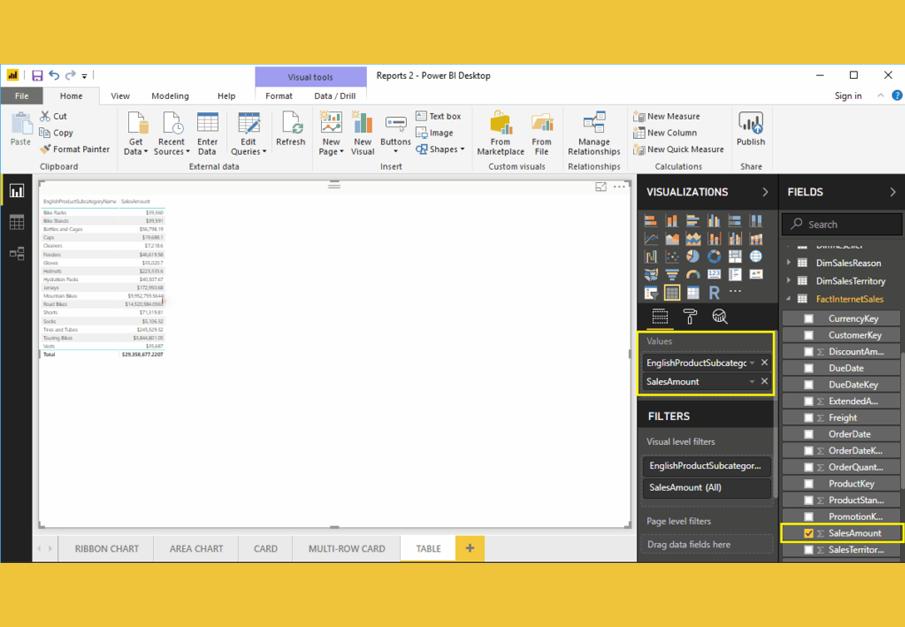Uncheck the SalesAmount field checkbox

pyautogui.click(x=809, y=533)
